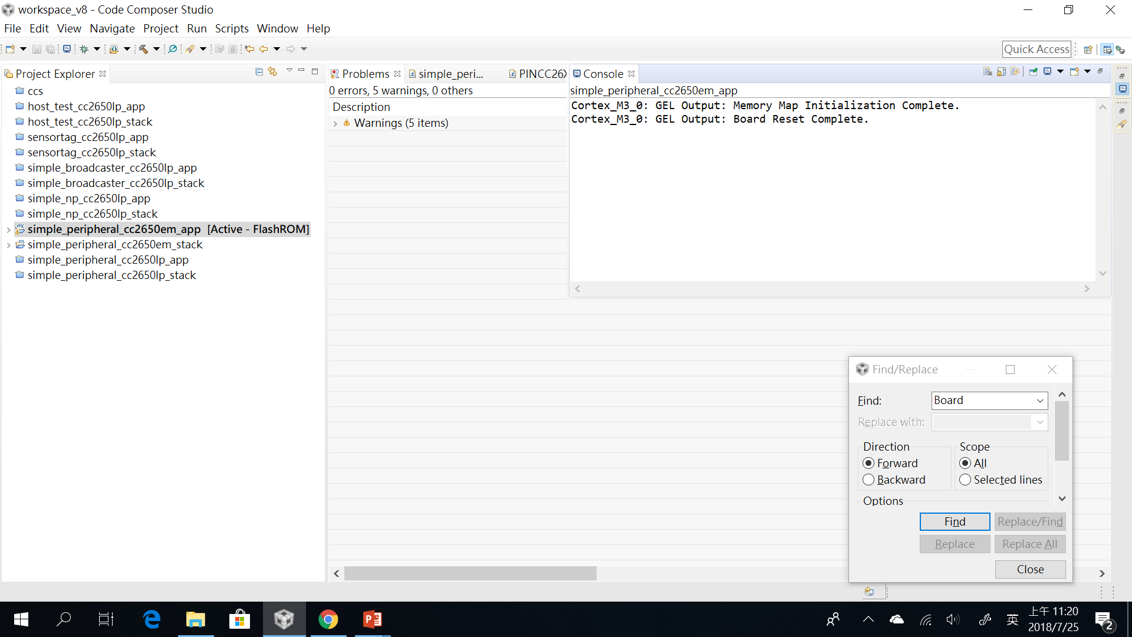The width and height of the screenshot is (1132, 637).
Task: Open the Scripts menu
Action: coord(232,28)
